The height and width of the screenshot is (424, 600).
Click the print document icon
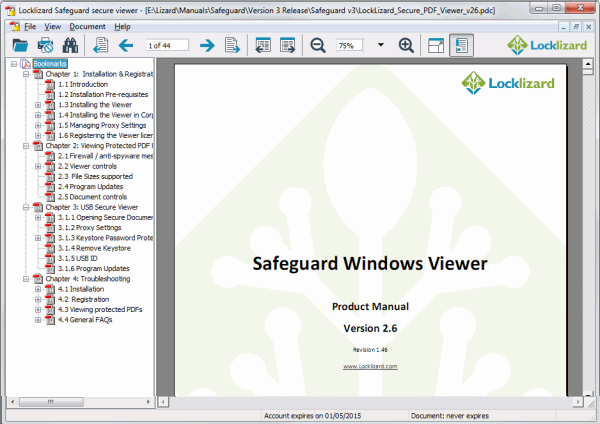pos(45,45)
